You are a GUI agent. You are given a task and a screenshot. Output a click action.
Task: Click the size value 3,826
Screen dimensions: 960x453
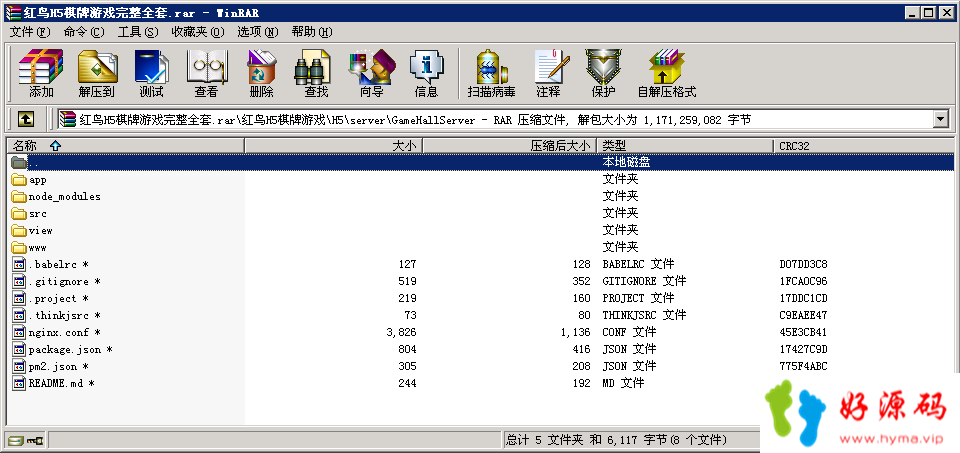[x=402, y=332]
